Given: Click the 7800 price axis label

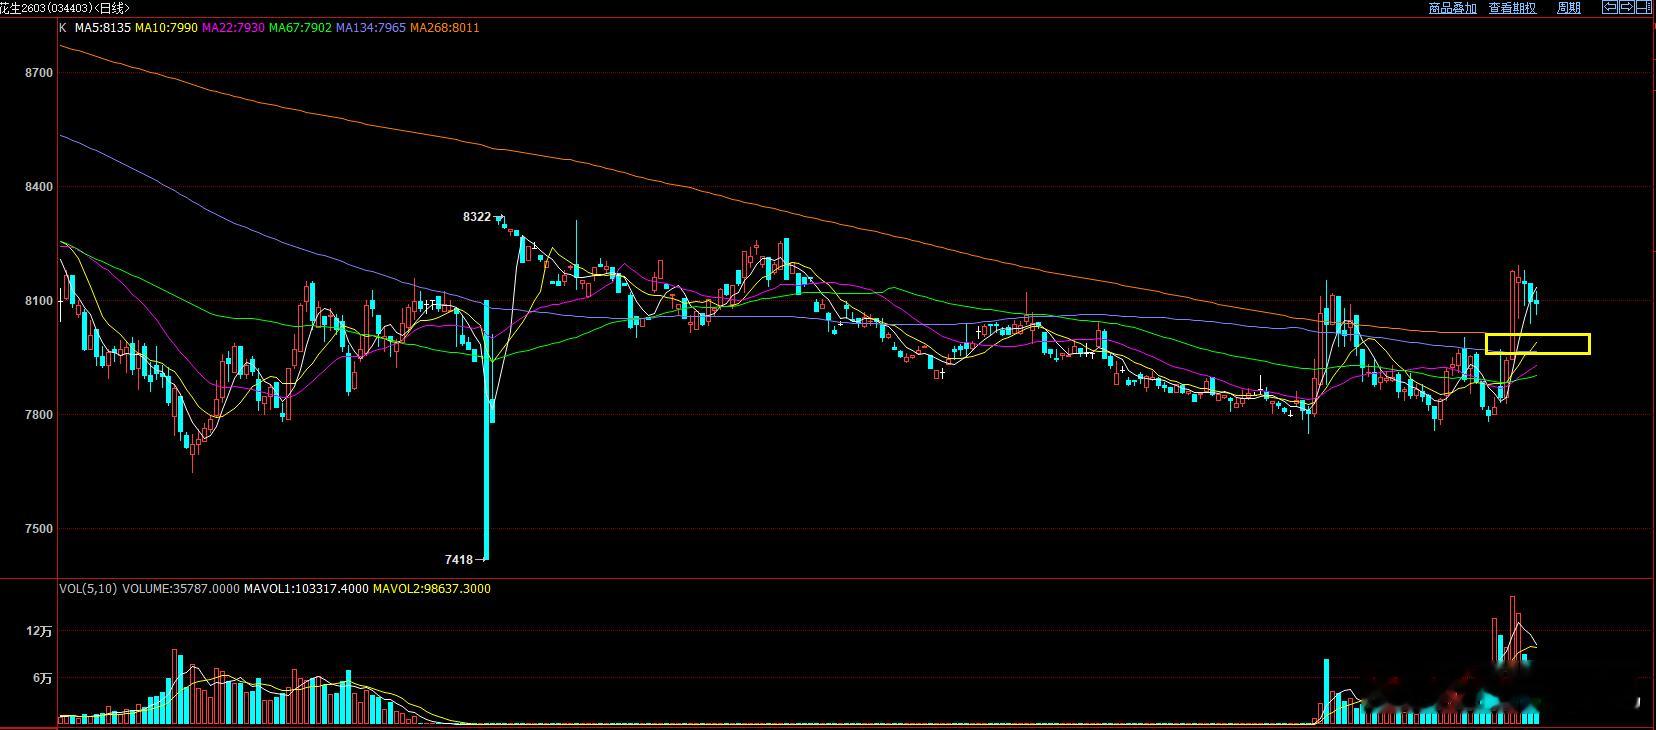Looking at the screenshot, I should 40,415.
